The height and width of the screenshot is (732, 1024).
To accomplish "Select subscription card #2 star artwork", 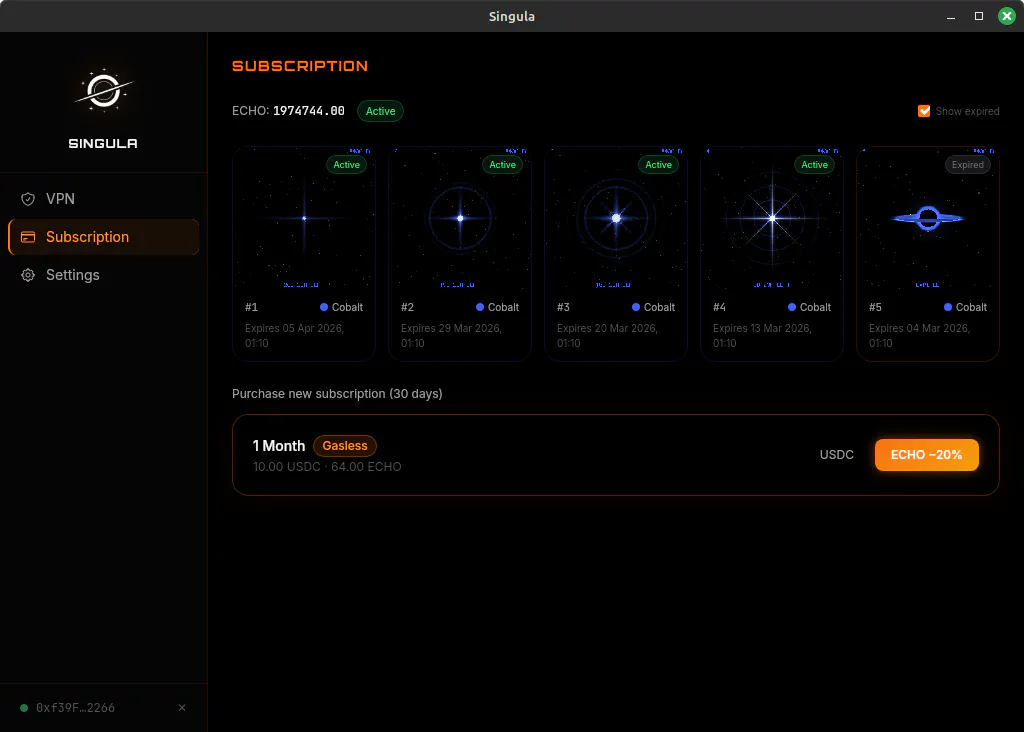I will pyautogui.click(x=460, y=218).
